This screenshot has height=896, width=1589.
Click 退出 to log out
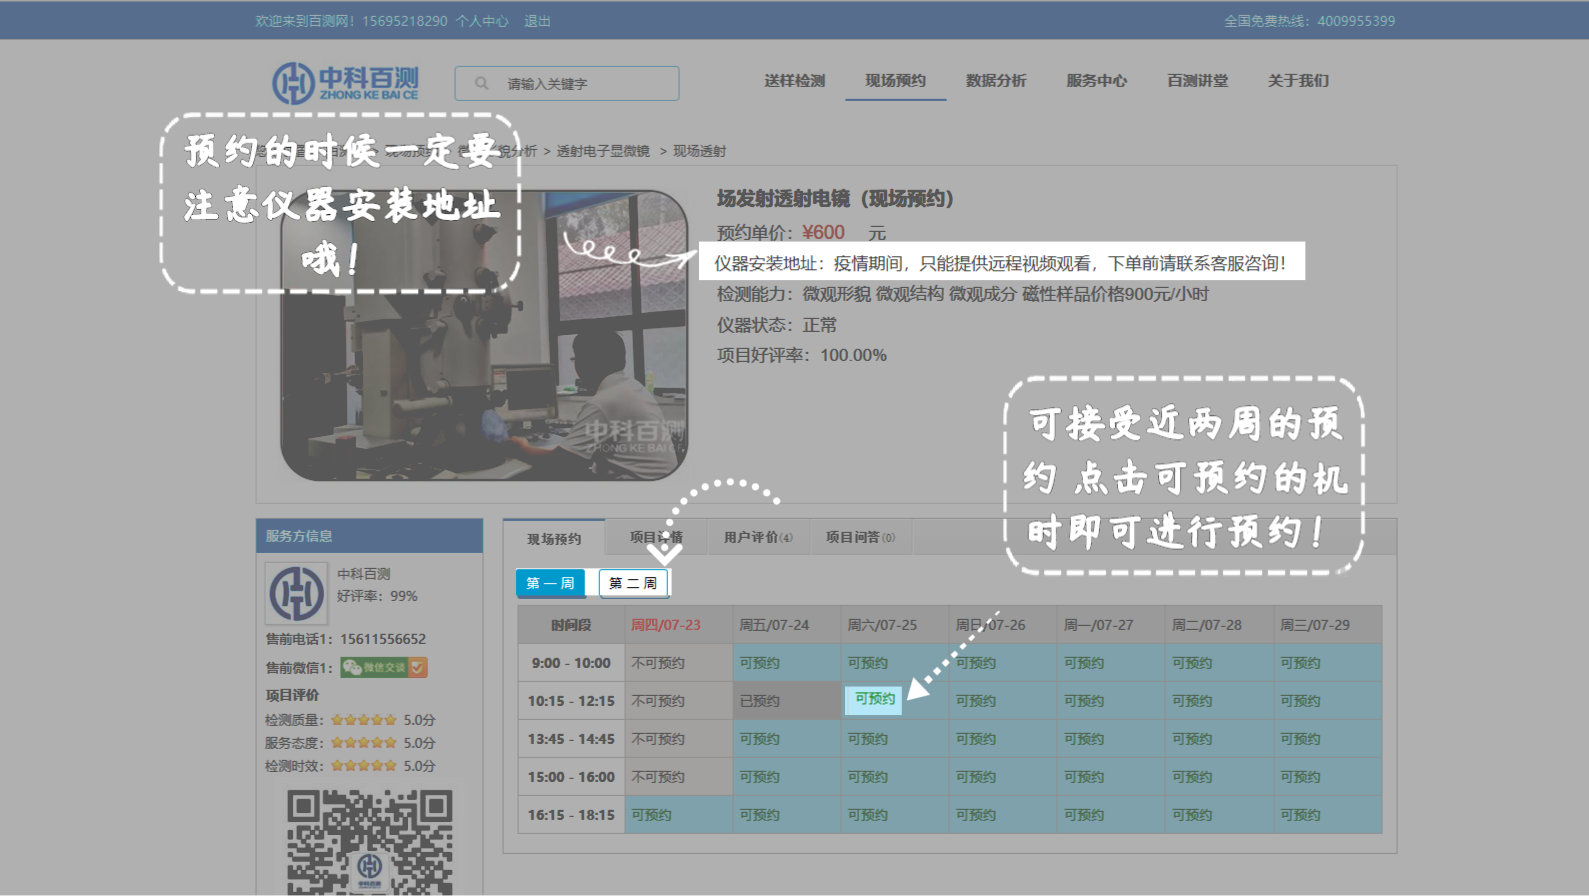[538, 21]
